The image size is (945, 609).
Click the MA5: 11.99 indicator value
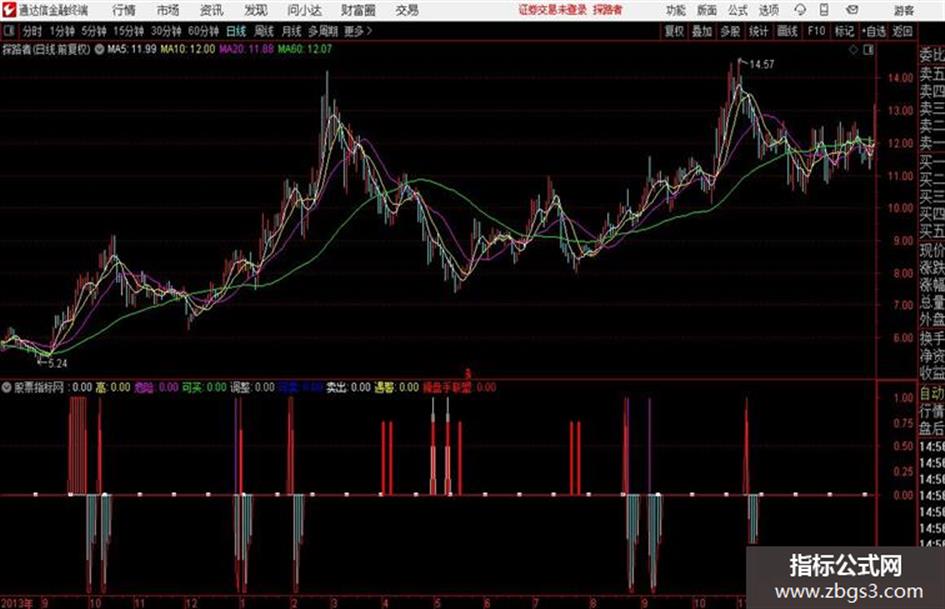pos(132,49)
